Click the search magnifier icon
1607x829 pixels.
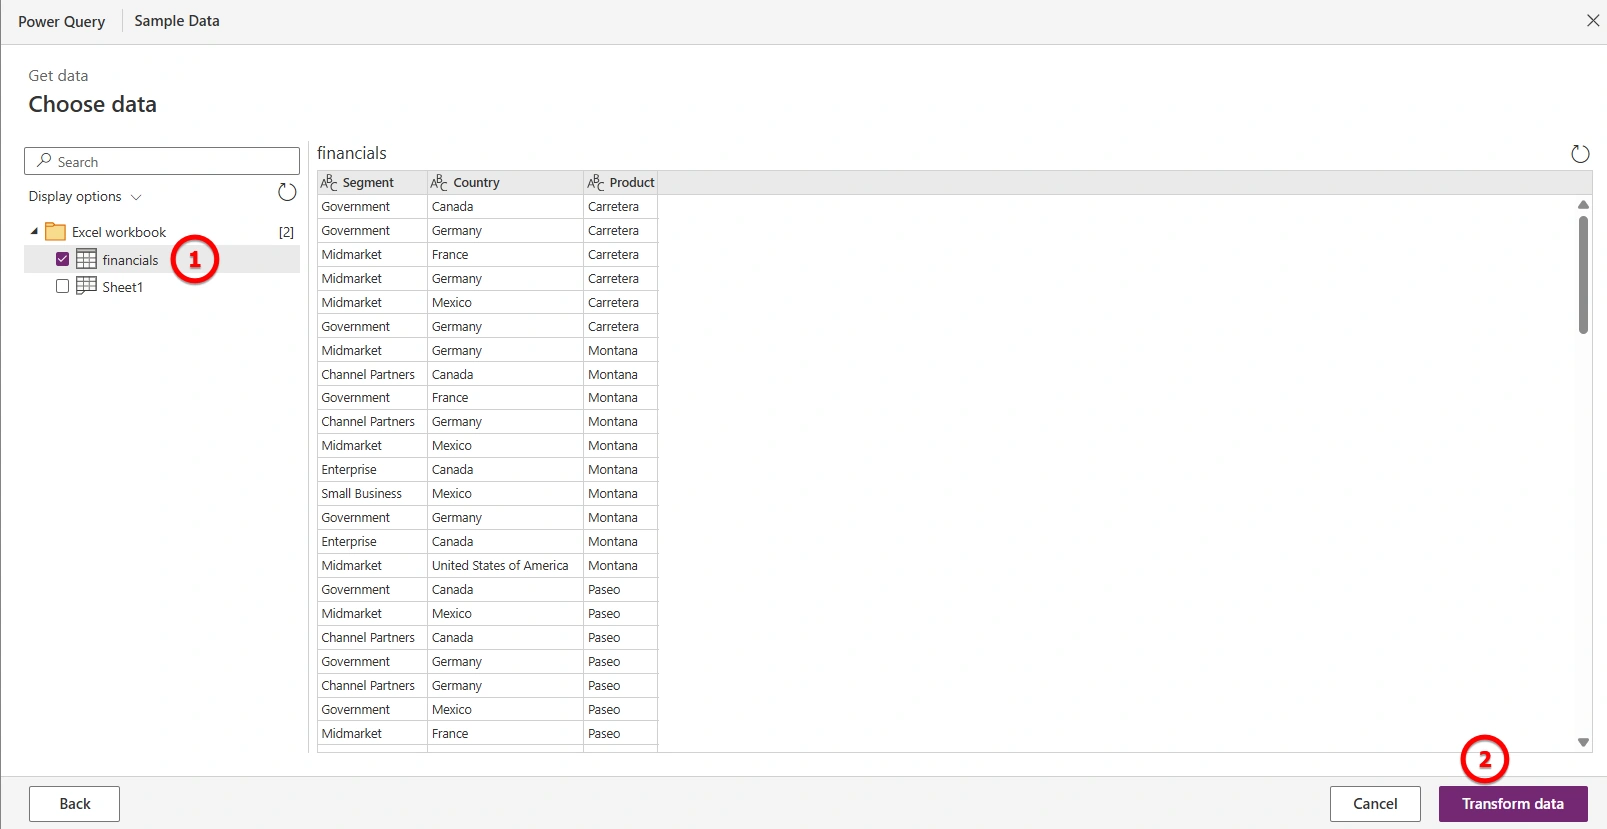point(44,161)
